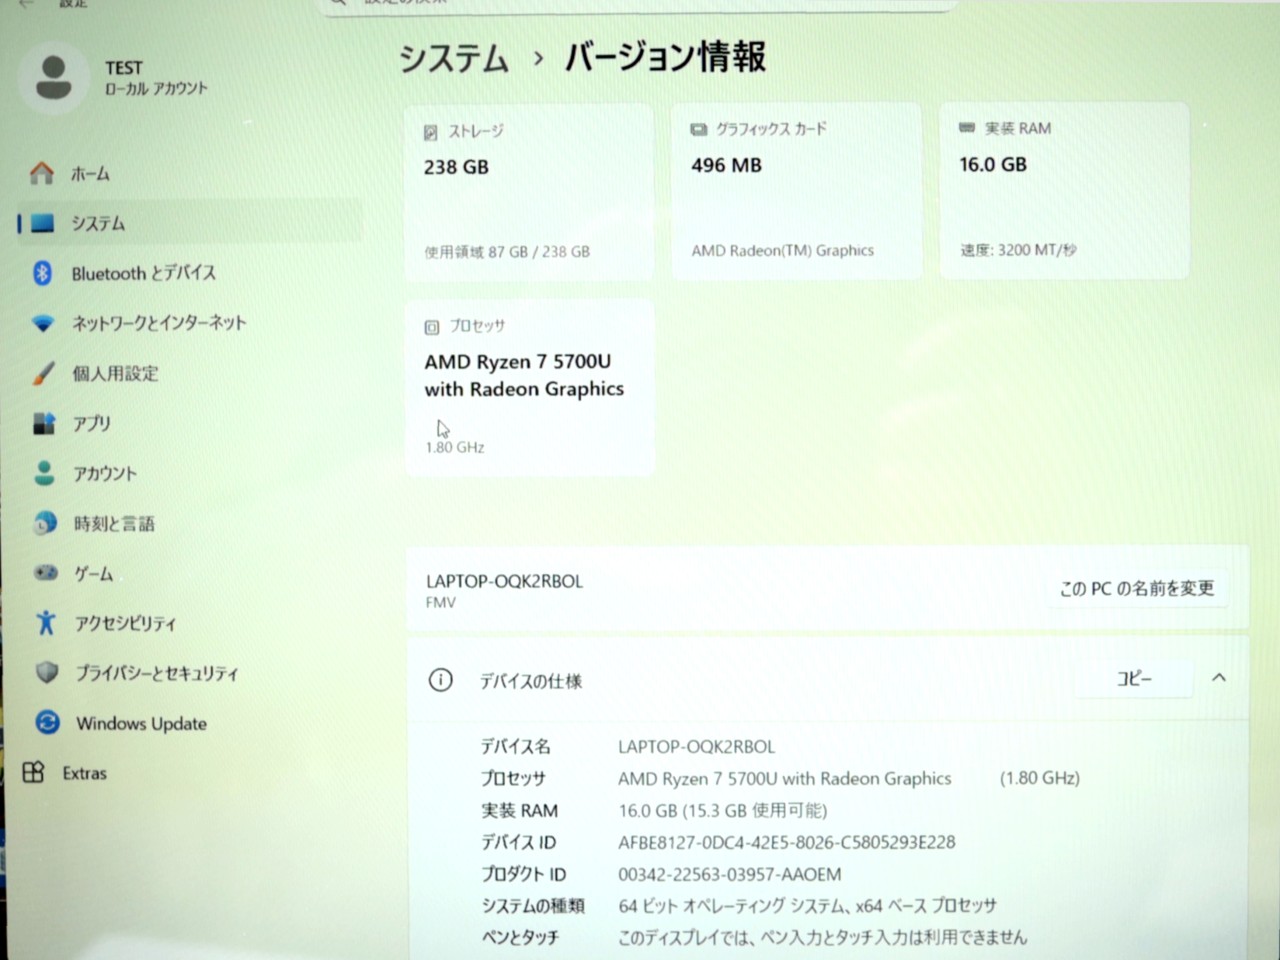Click the Windows Update sync icon
The image size is (1280, 960).
point(47,722)
